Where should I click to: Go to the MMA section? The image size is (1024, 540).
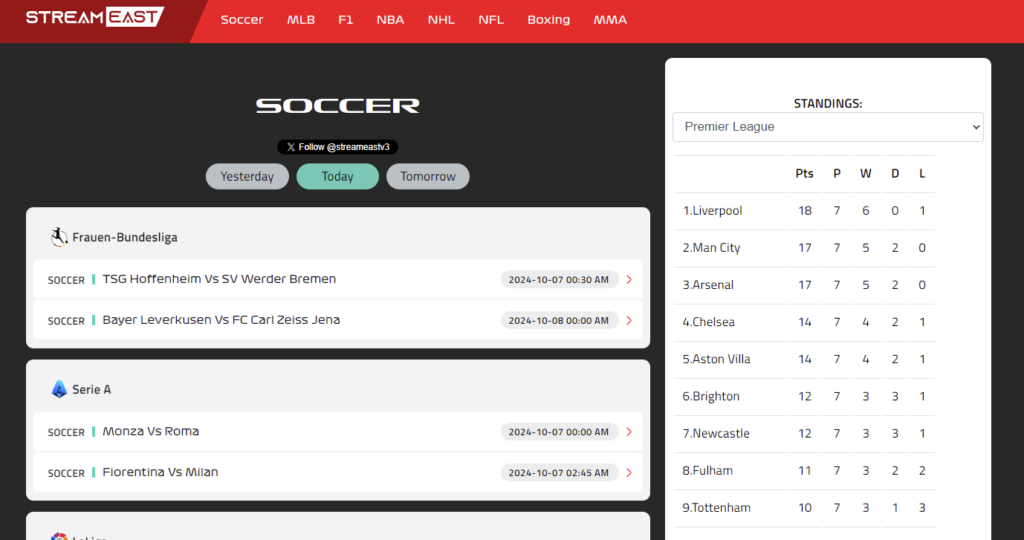(x=610, y=20)
